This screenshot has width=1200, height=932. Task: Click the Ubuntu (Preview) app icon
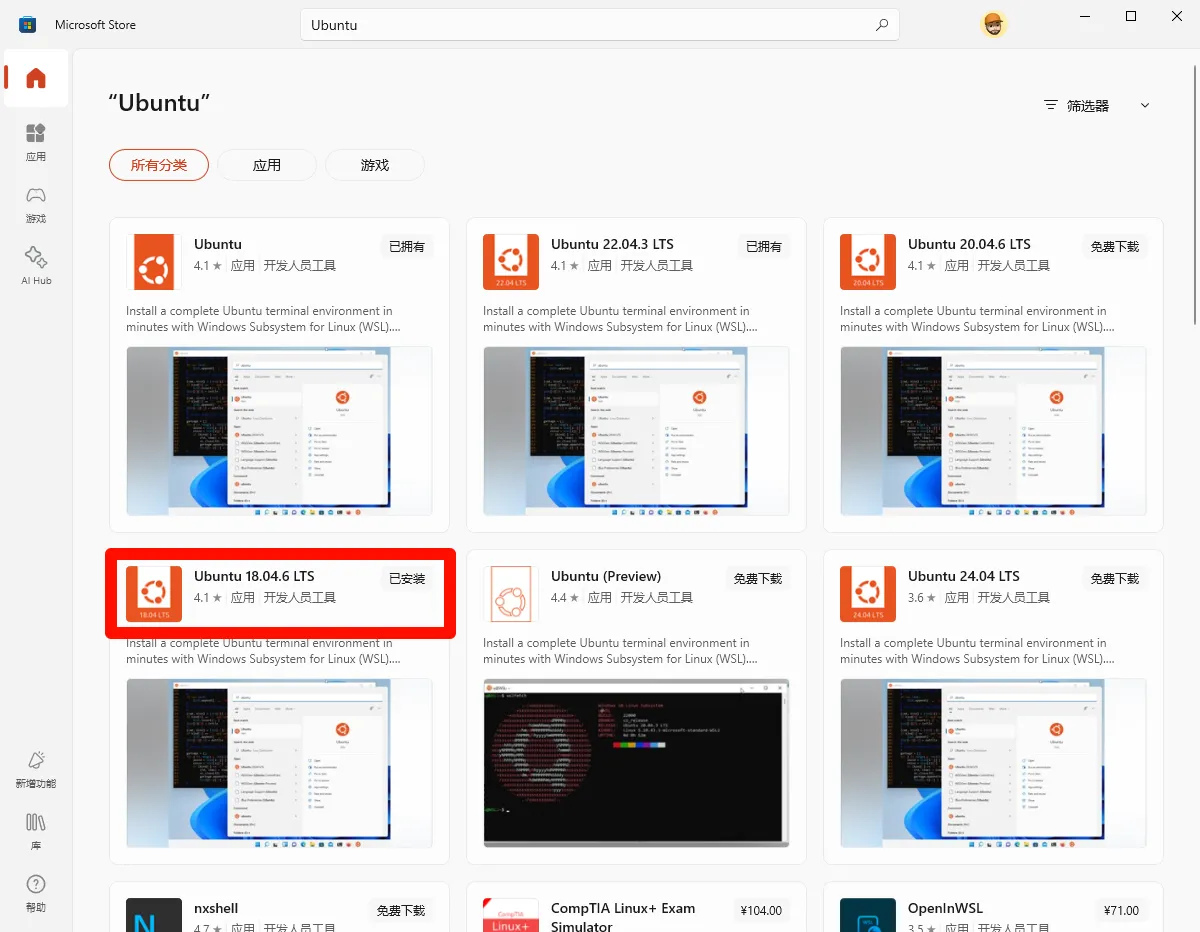click(511, 594)
